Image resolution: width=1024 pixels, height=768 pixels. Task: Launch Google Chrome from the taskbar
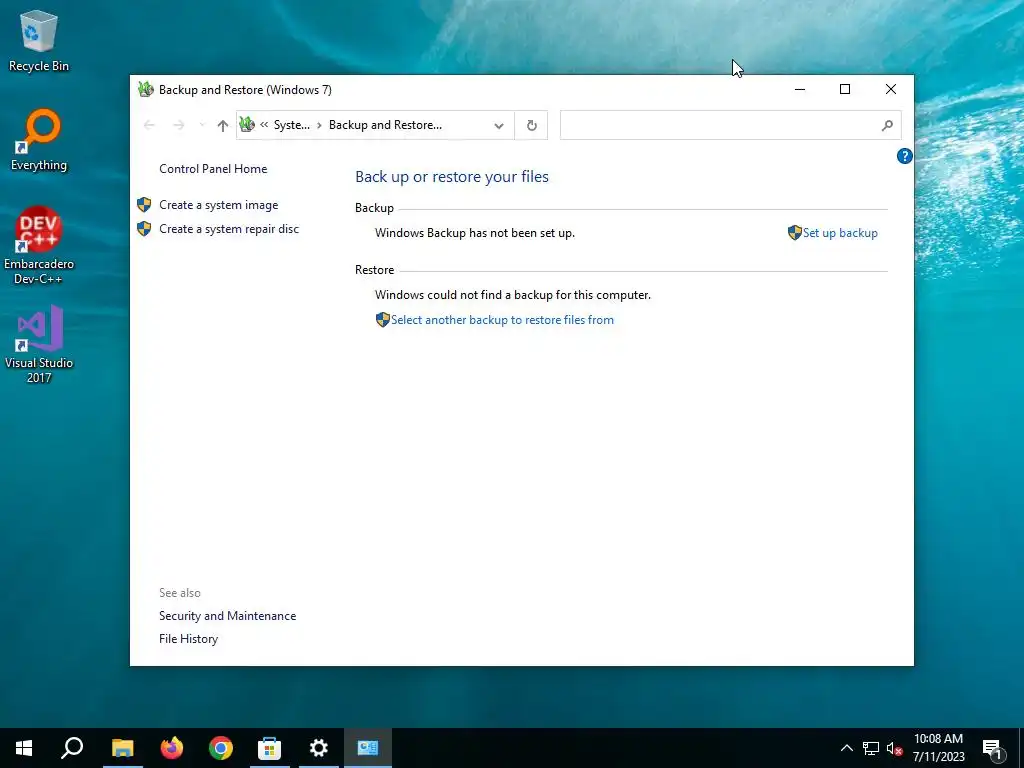click(221, 748)
